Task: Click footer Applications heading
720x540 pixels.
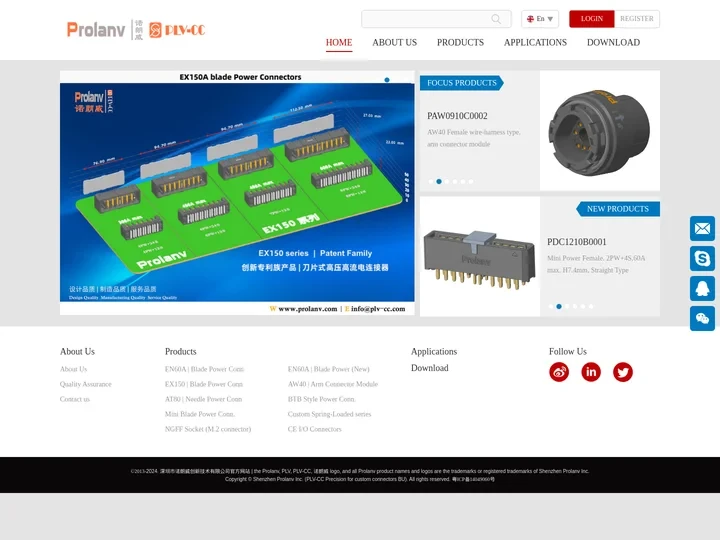Action: (x=434, y=352)
